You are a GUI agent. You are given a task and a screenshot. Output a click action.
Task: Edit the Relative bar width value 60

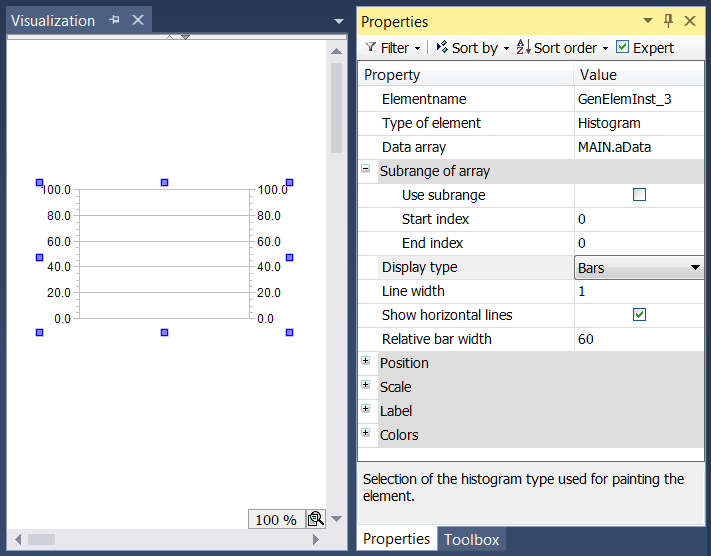point(639,339)
